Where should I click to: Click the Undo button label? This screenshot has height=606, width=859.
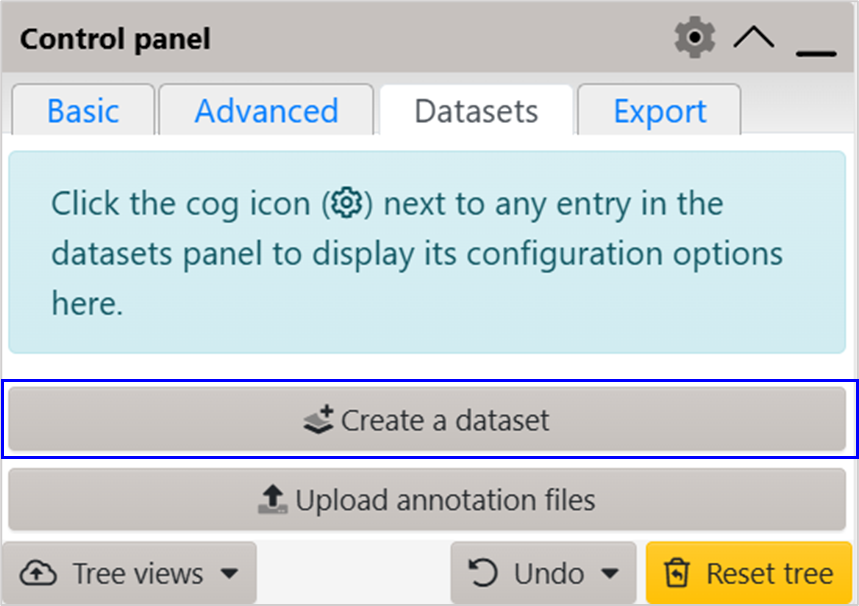coord(549,574)
